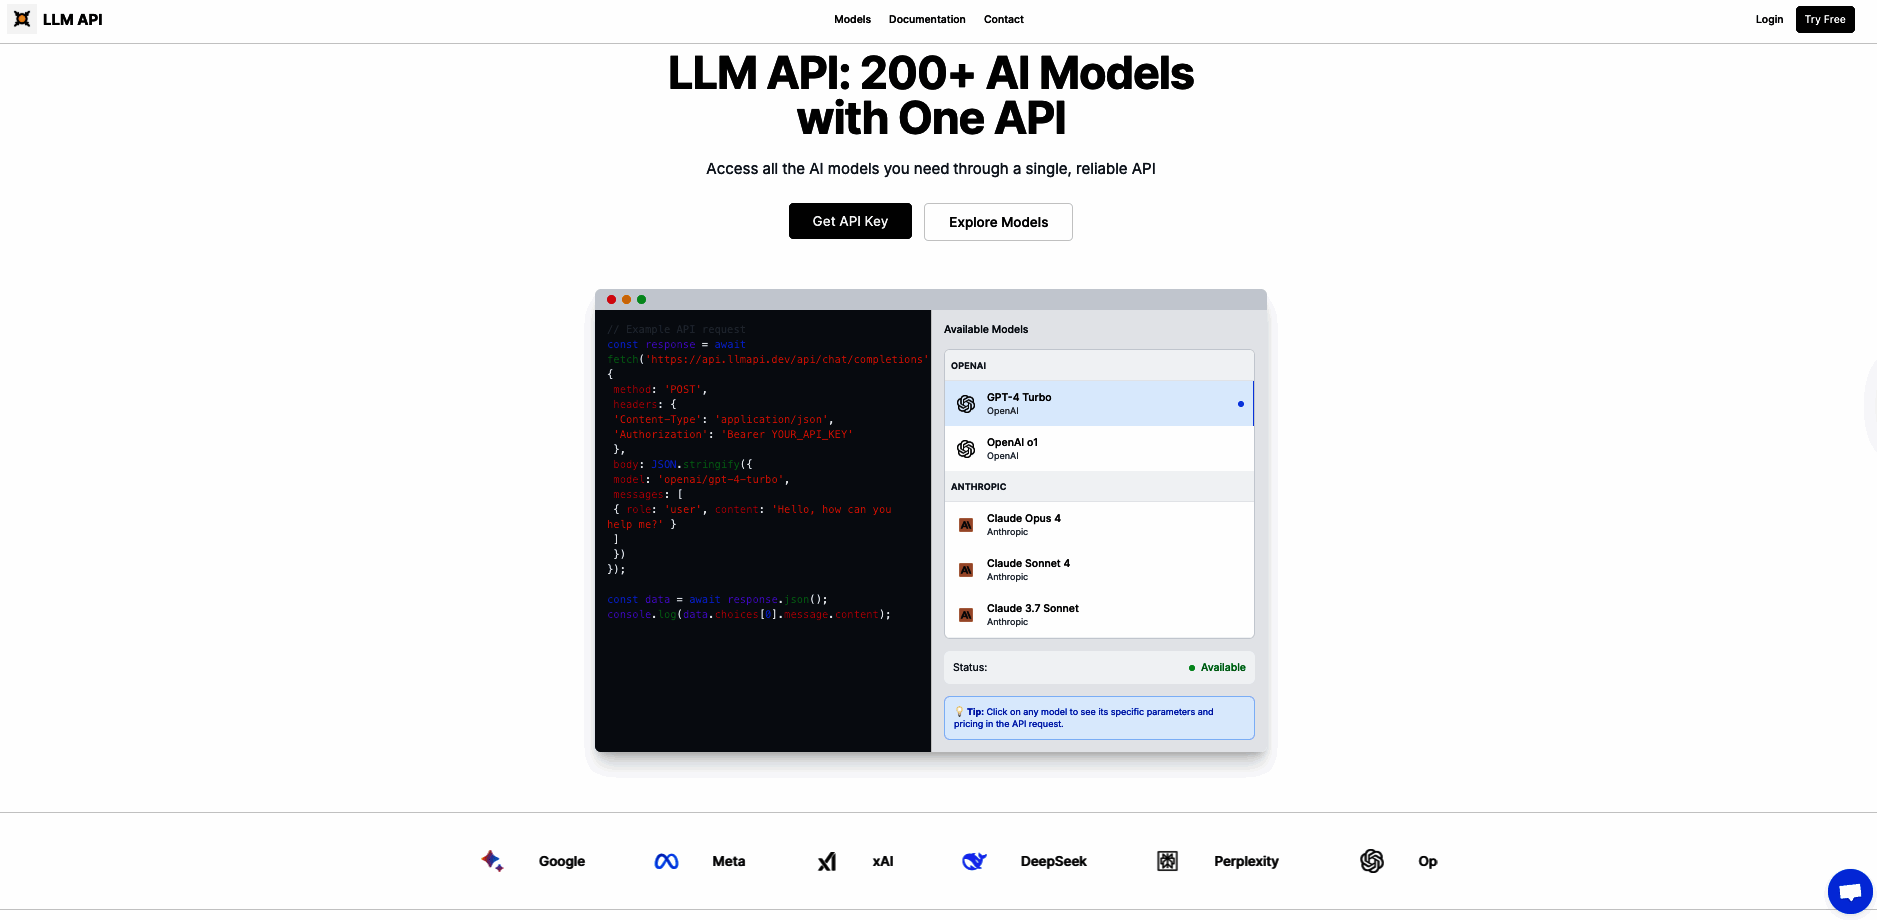Click the DeepSeek whale icon
Screen dimensions: 1877x920
point(974,861)
